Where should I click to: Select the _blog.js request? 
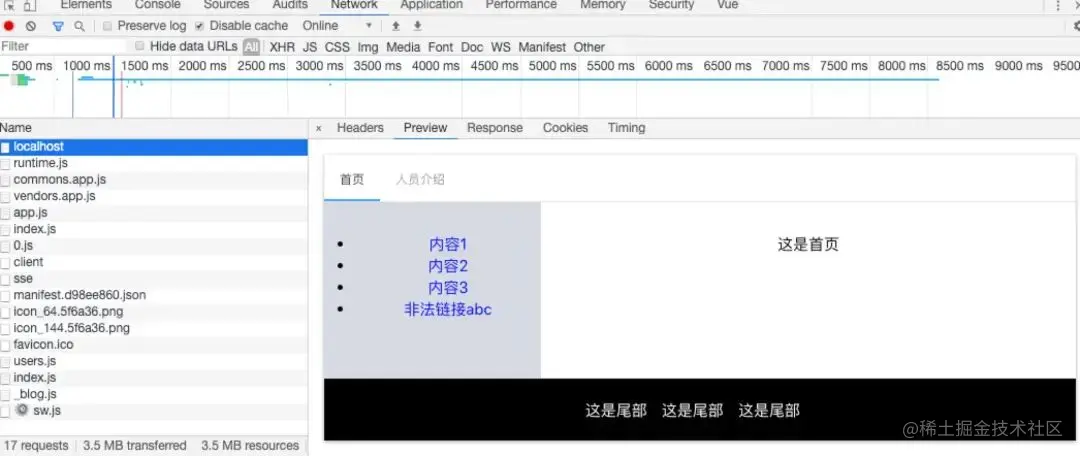[154, 395]
